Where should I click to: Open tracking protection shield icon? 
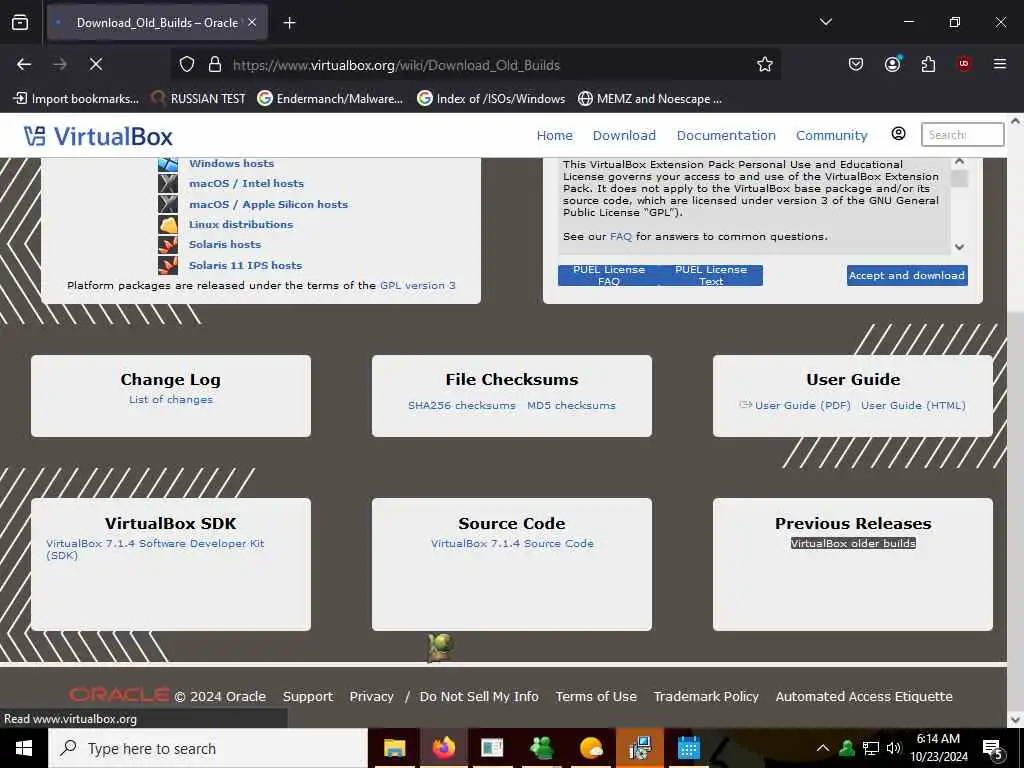click(187, 64)
